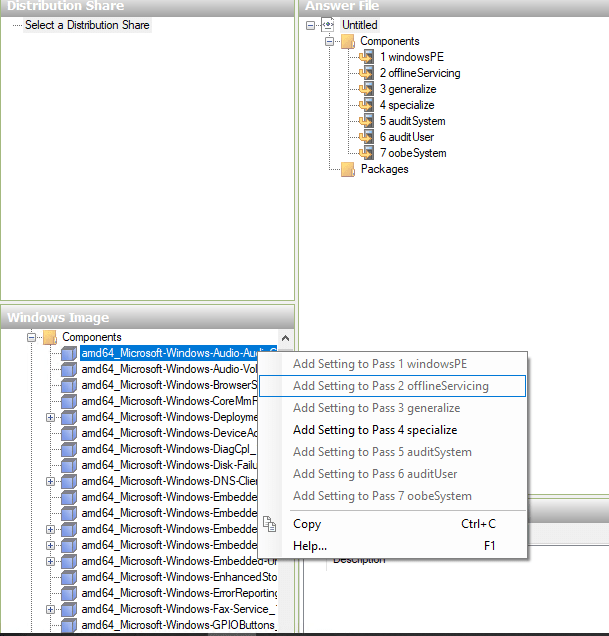Choose Add Setting to Pass 4 specialize

(x=392, y=430)
